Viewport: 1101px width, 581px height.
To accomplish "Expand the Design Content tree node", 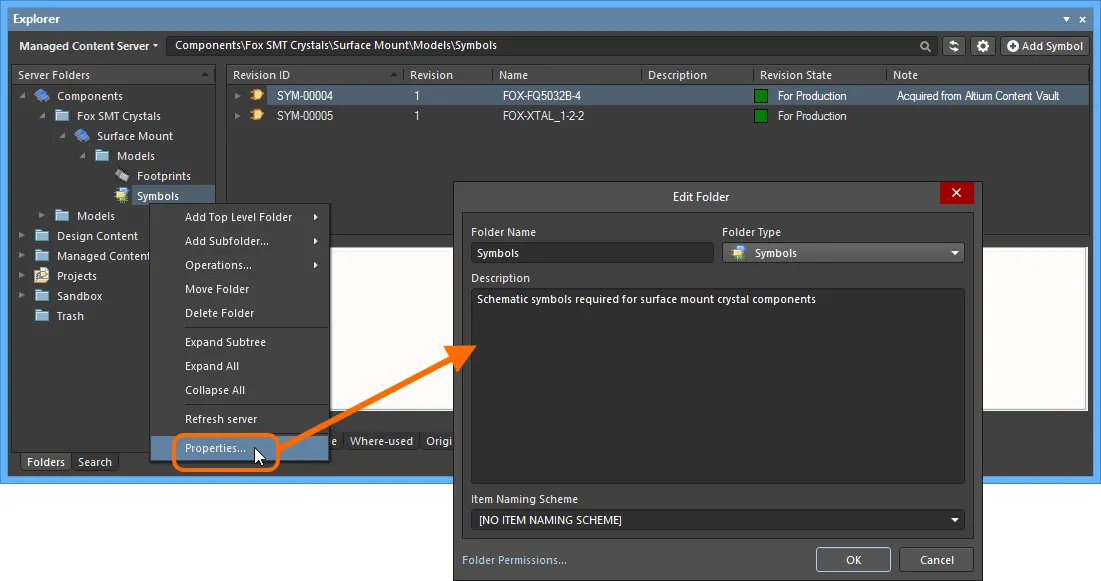I will 22,236.
